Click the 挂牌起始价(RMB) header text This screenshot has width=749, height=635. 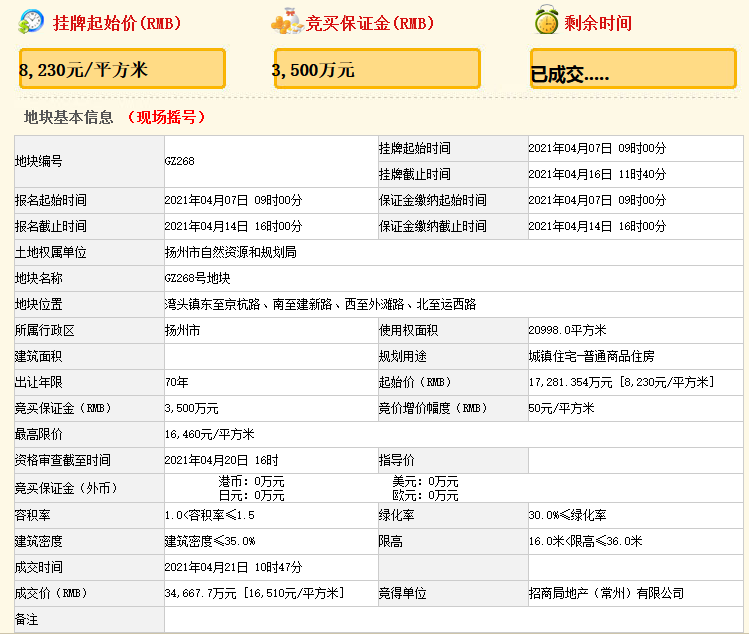(x=117, y=22)
